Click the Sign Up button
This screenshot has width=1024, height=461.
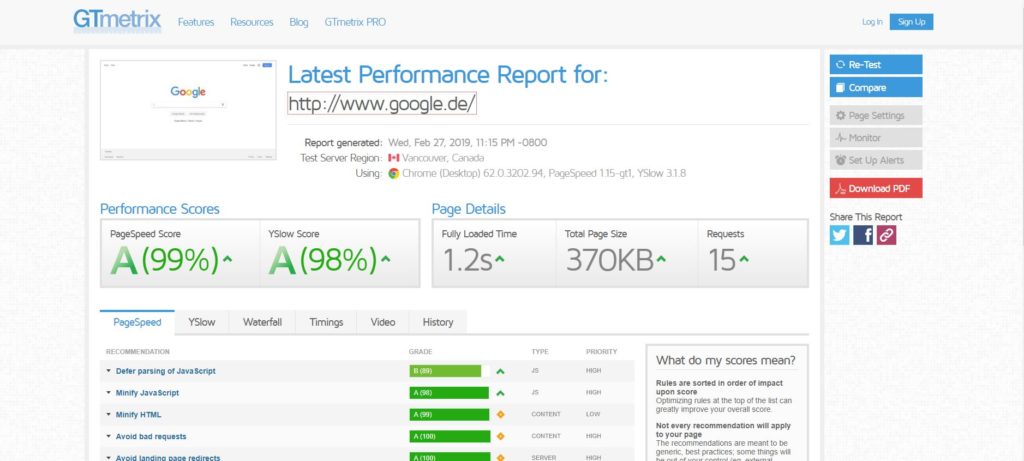tap(911, 22)
